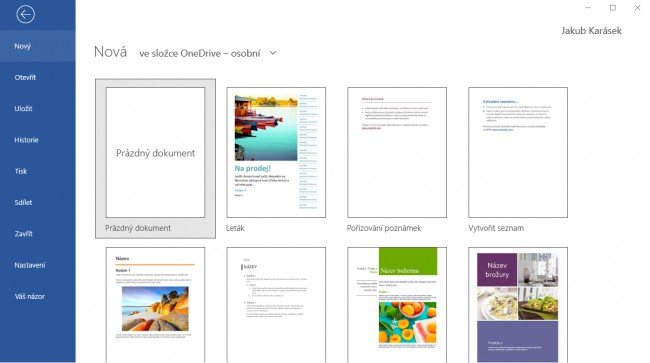Select the Název bulletinu newsletter template
Screen dimensions: 650x363
(397, 305)
